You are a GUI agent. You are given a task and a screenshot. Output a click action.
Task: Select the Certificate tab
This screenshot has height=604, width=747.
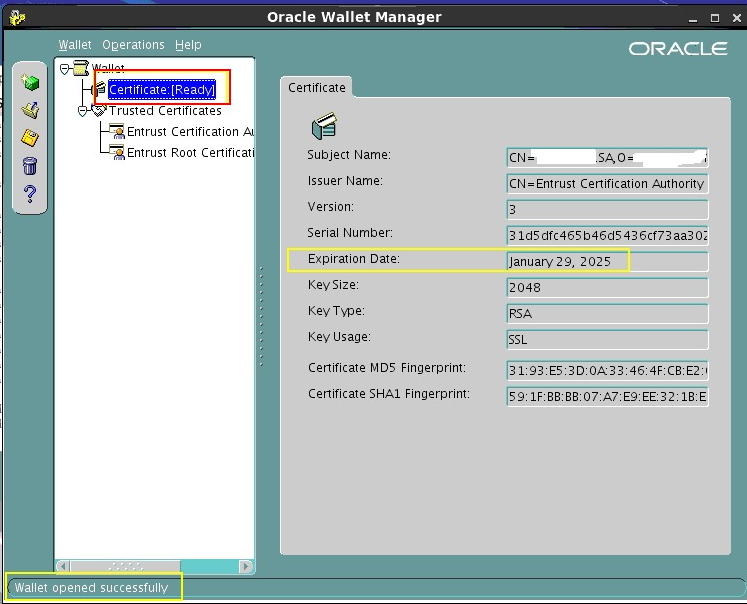317,88
